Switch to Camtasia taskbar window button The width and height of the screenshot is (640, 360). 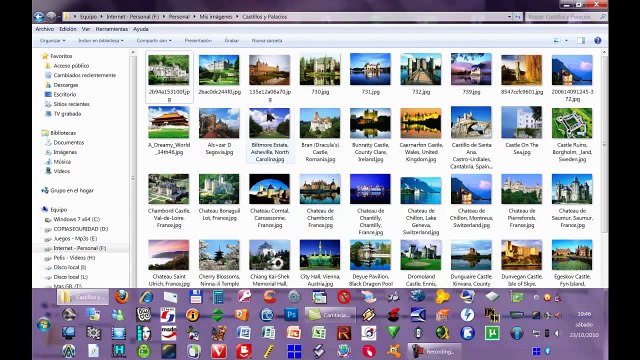coord(330,315)
